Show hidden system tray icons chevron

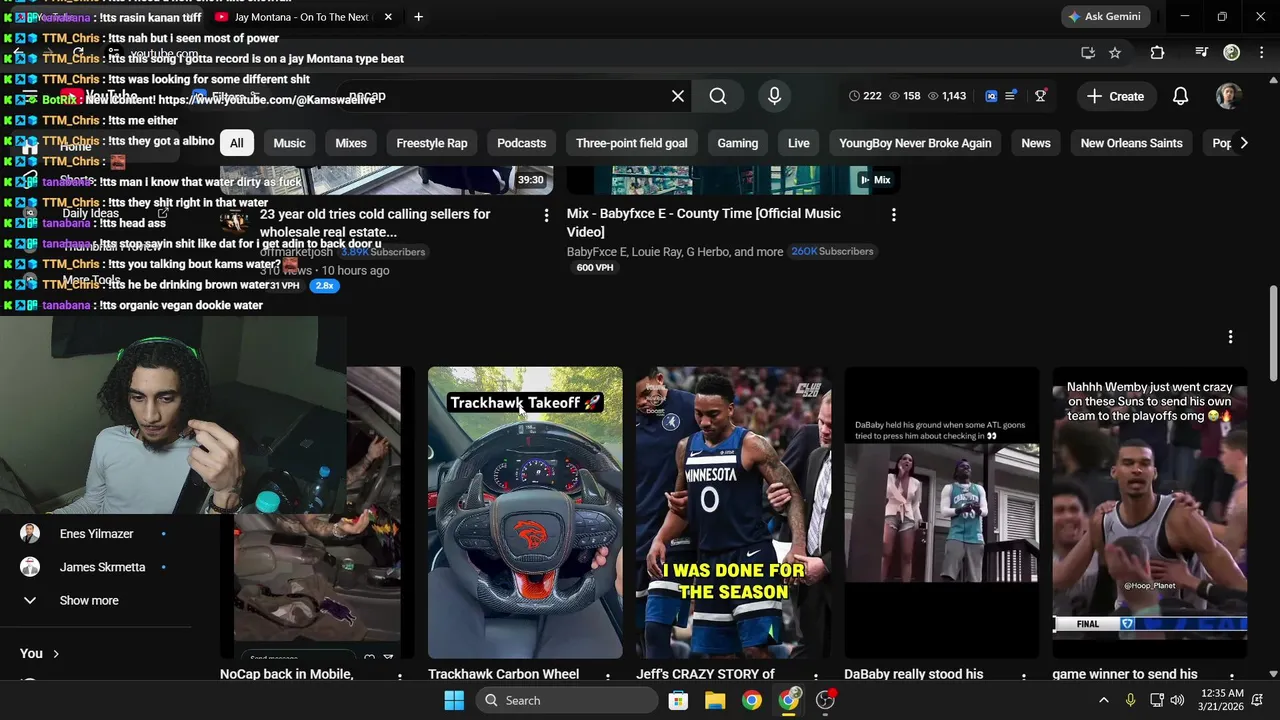coord(1104,700)
